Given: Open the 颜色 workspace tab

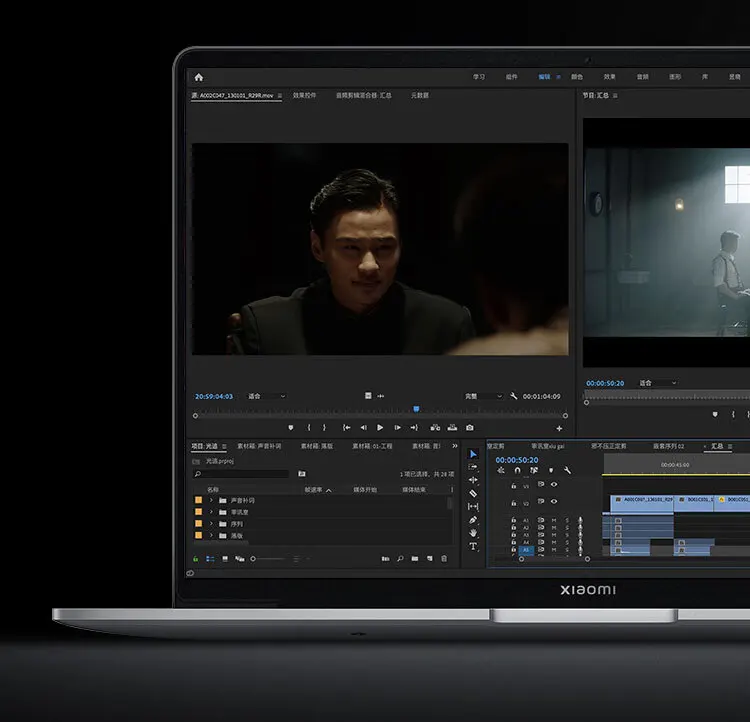Looking at the screenshot, I should click(x=577, y=77).
